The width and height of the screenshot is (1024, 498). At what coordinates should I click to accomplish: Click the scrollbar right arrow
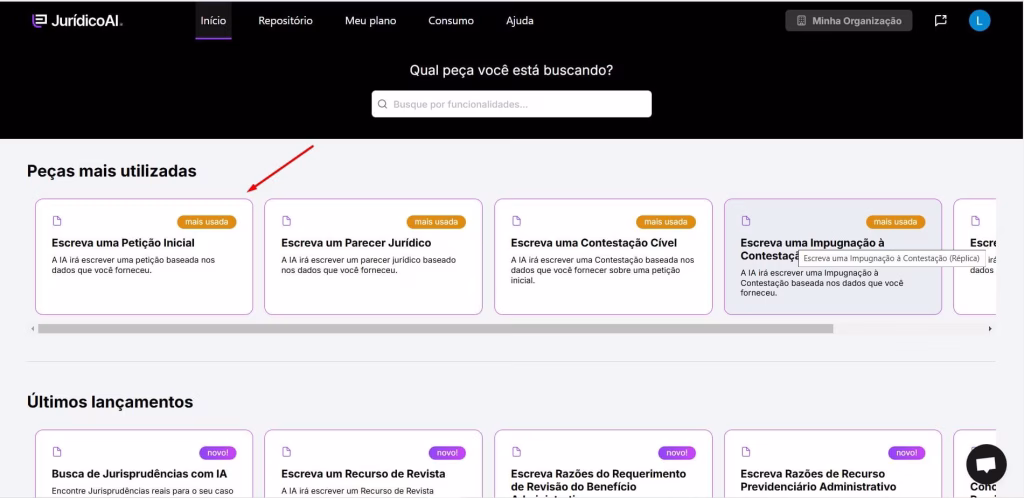(990, 329)
